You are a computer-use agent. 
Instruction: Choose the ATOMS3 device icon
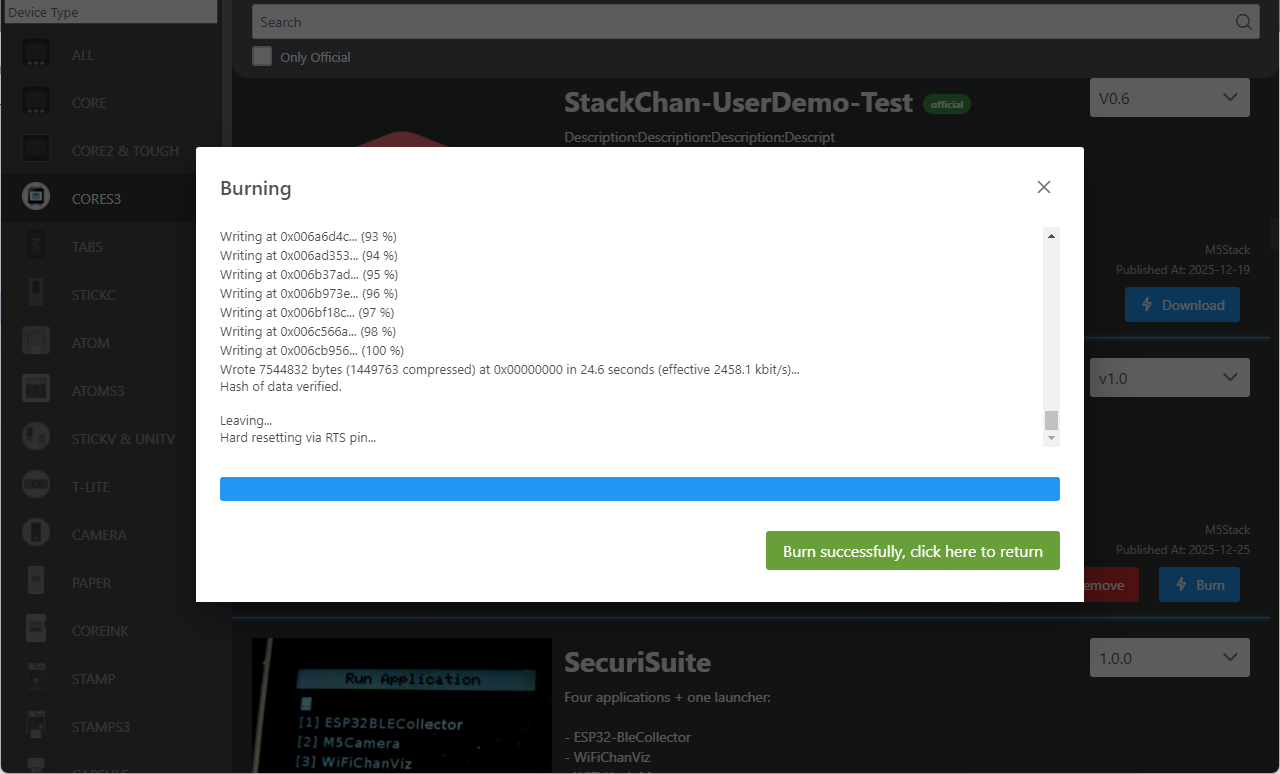pos(36,390)
